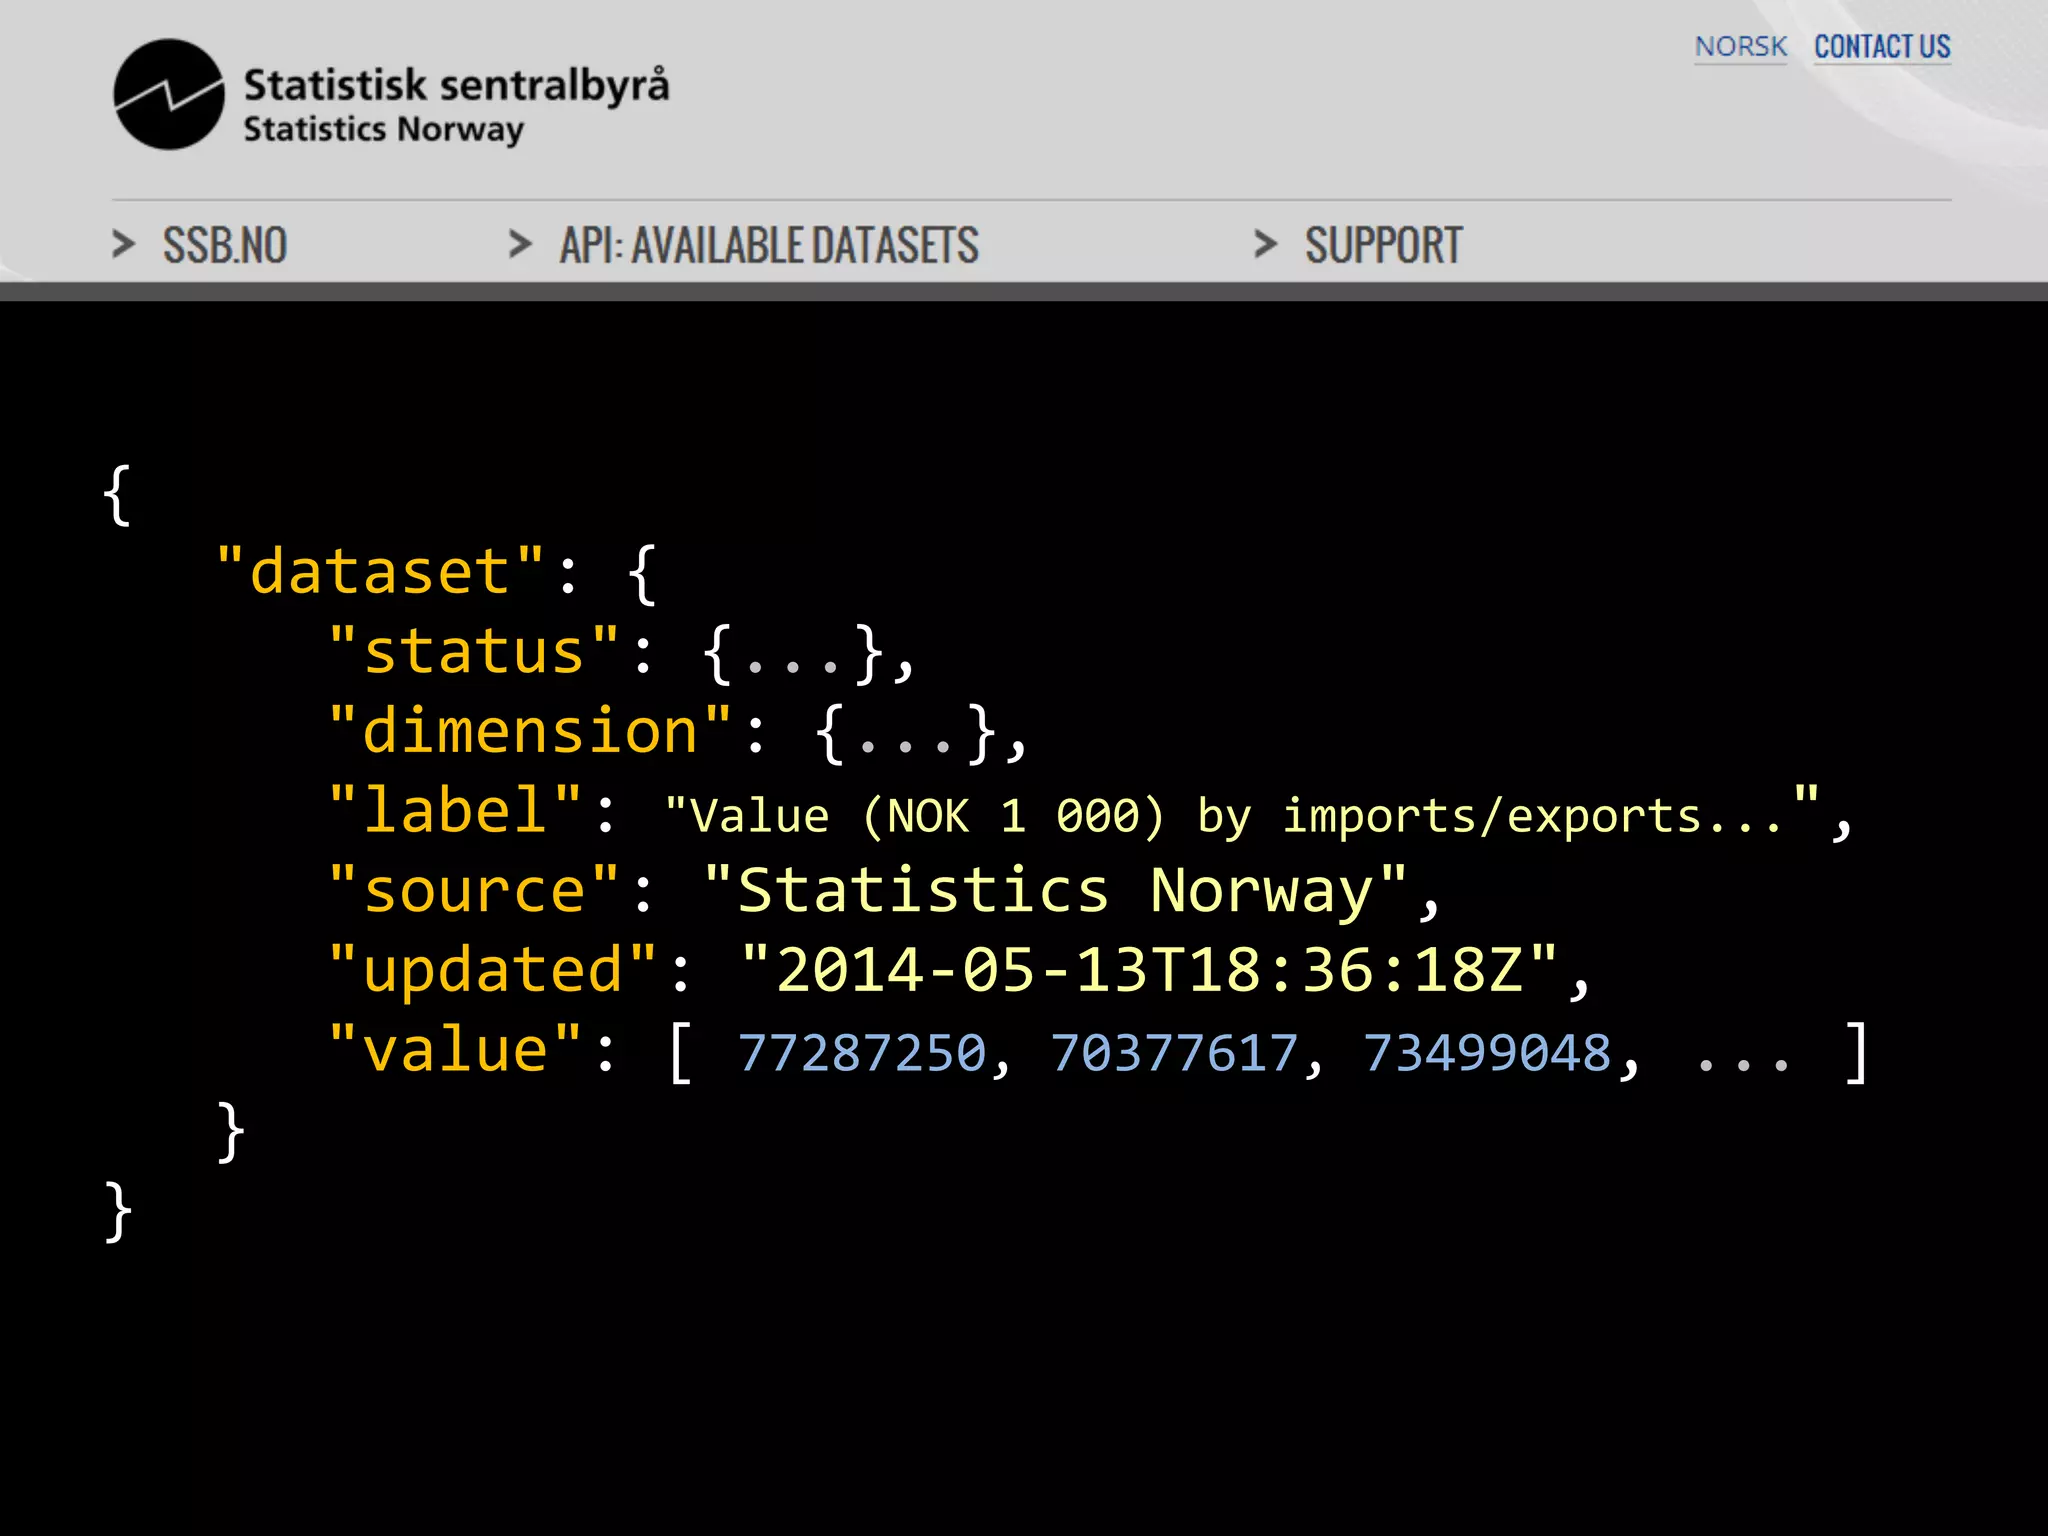2048x1536 pixels.
Task: Open the SUPPORT menu item
Action: (x=1383, y=245)
